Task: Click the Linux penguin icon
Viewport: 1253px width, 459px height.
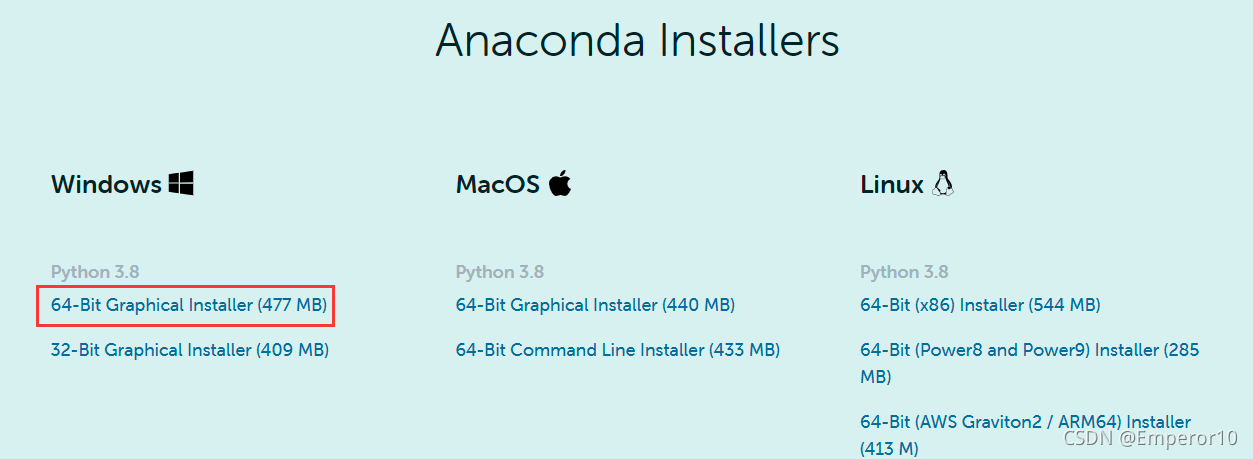Action: pos(943,183)
